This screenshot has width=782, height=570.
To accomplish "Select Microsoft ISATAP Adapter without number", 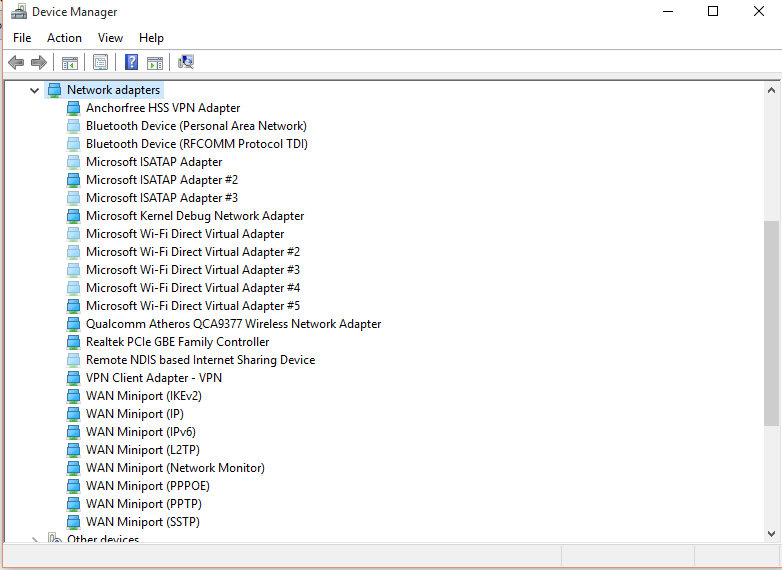I will 154,162.
